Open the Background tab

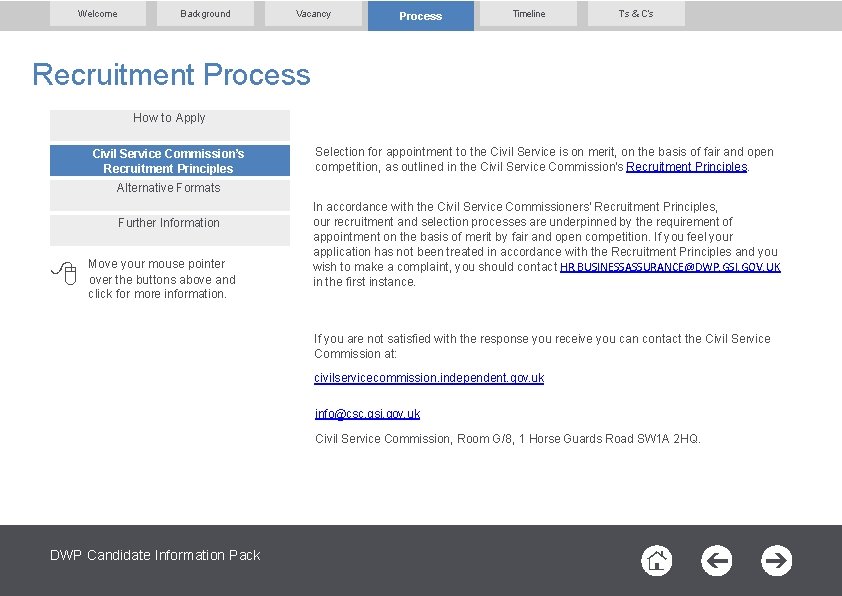205,14
